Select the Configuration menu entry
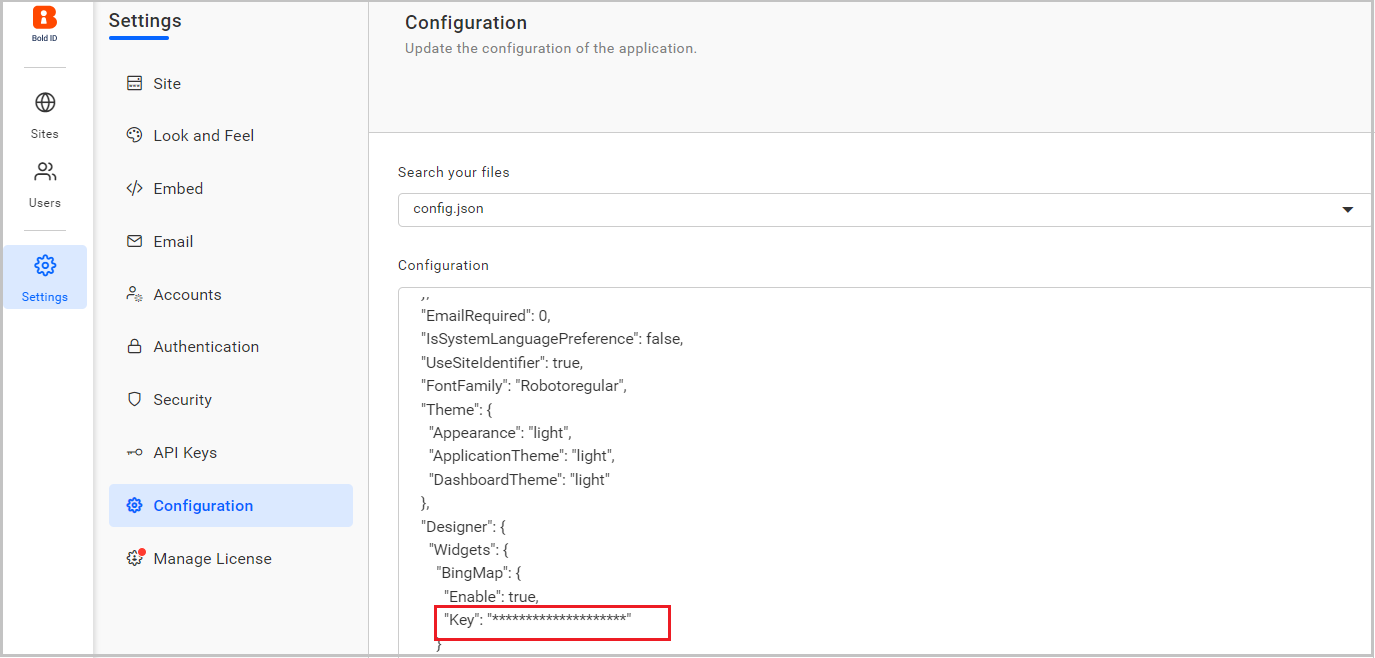Viewport: 1375px width, 658px height. (x=203, y=505)
